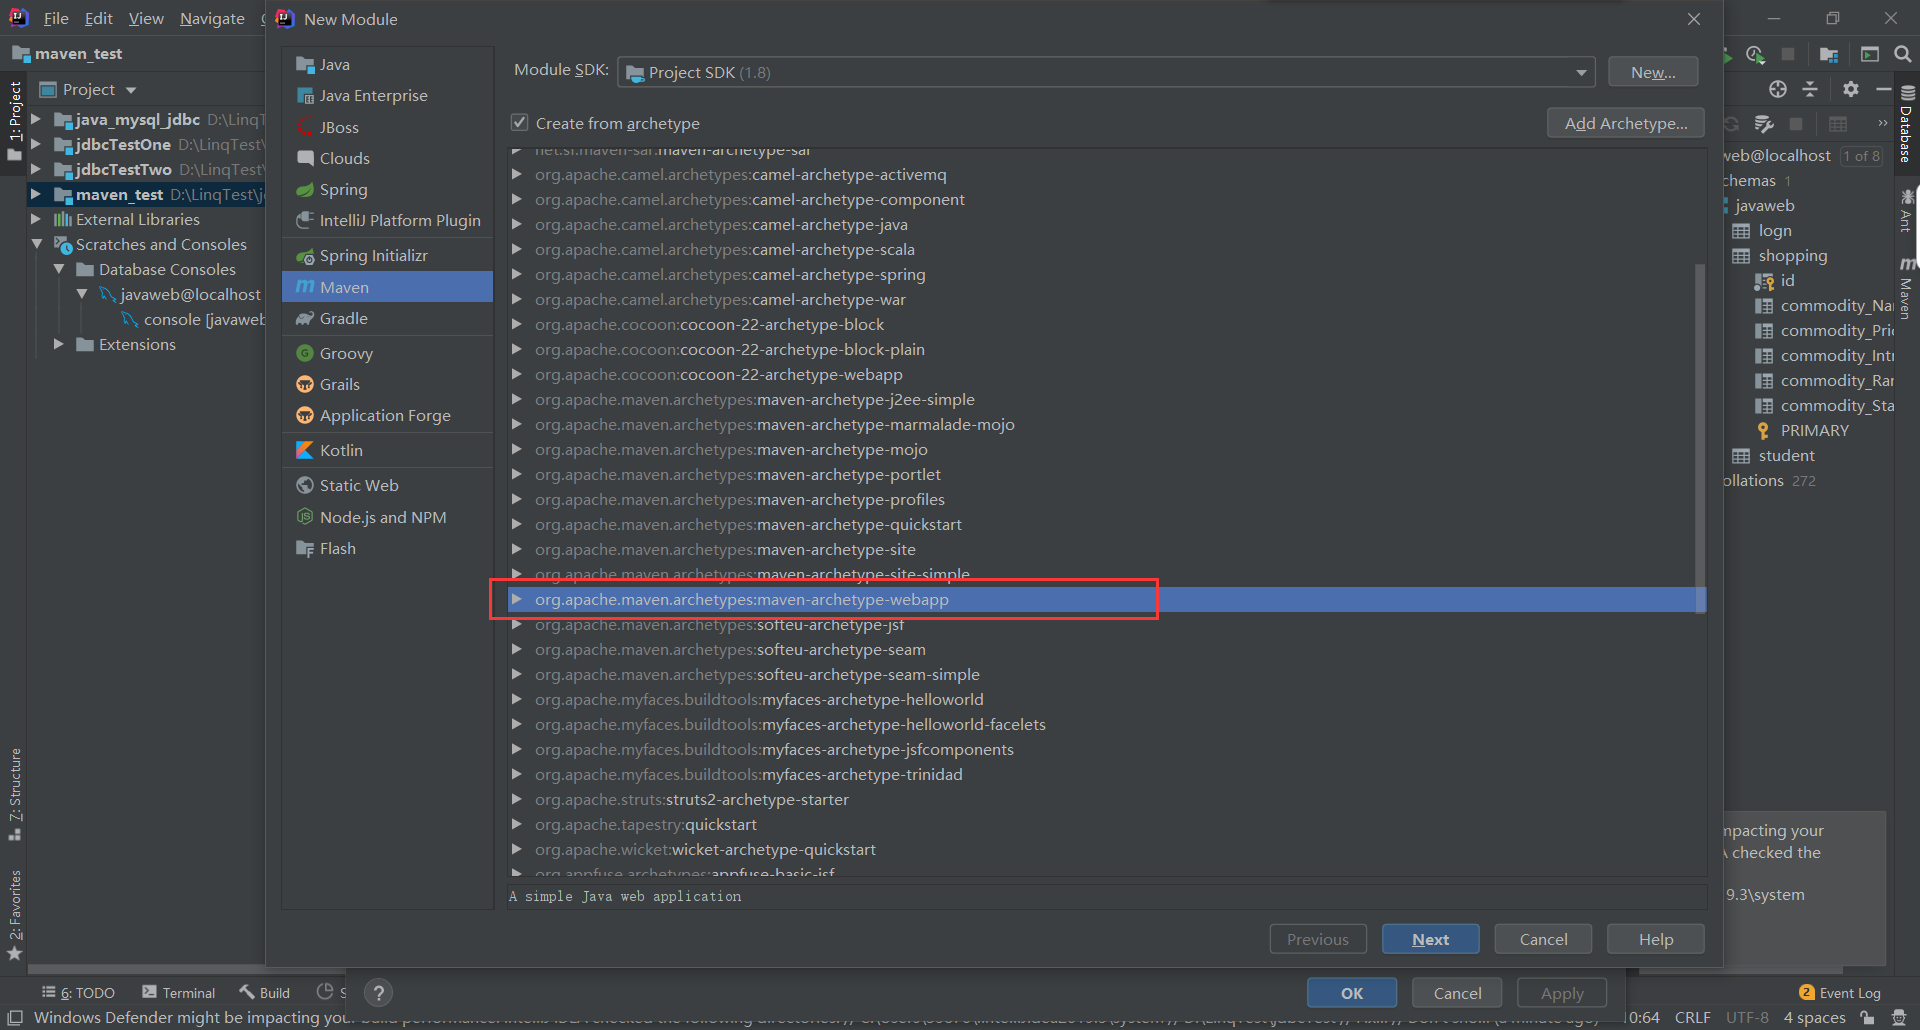Open the Project view dropdown
1920x1030 pixels.
click(88, 90)
